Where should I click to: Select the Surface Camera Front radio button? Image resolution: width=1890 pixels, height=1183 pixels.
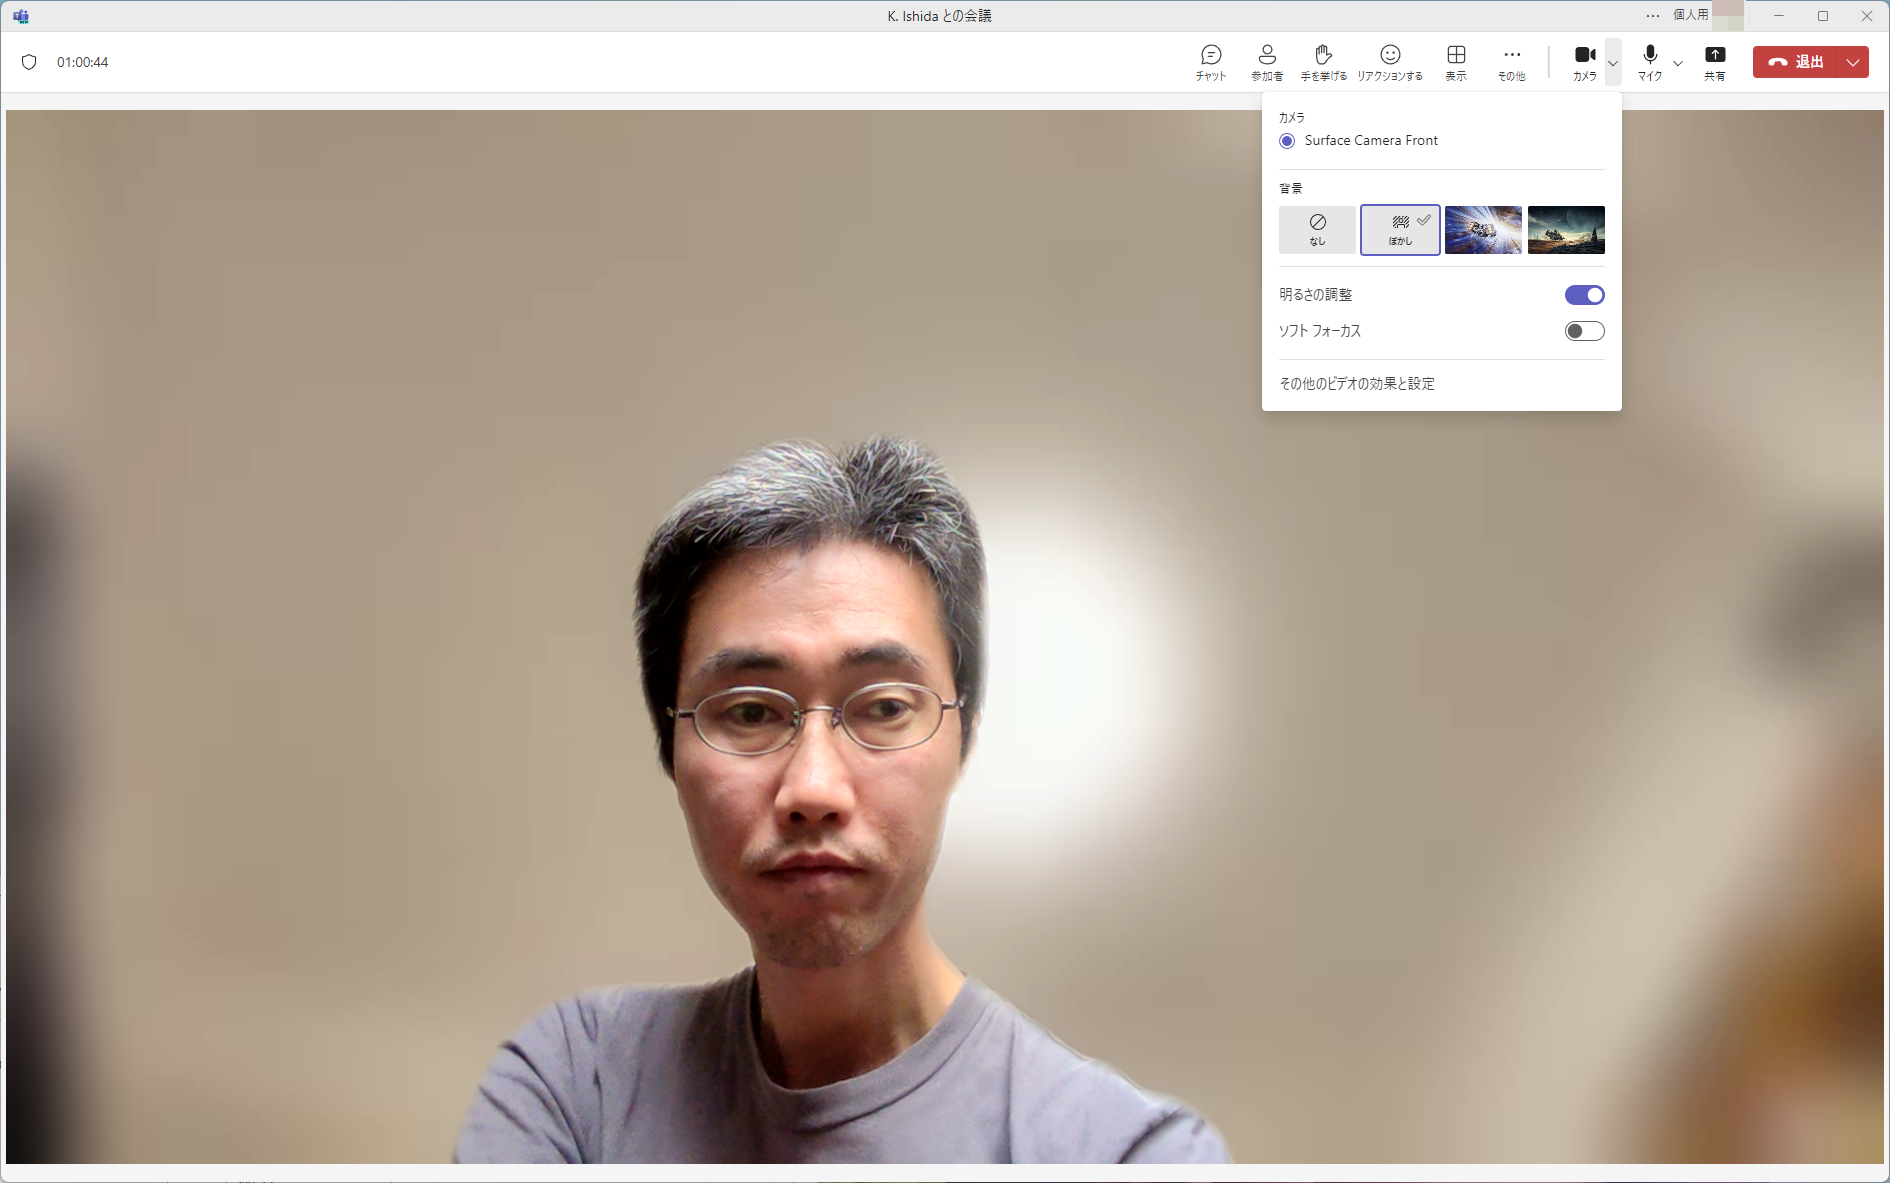click(1287, 141)
